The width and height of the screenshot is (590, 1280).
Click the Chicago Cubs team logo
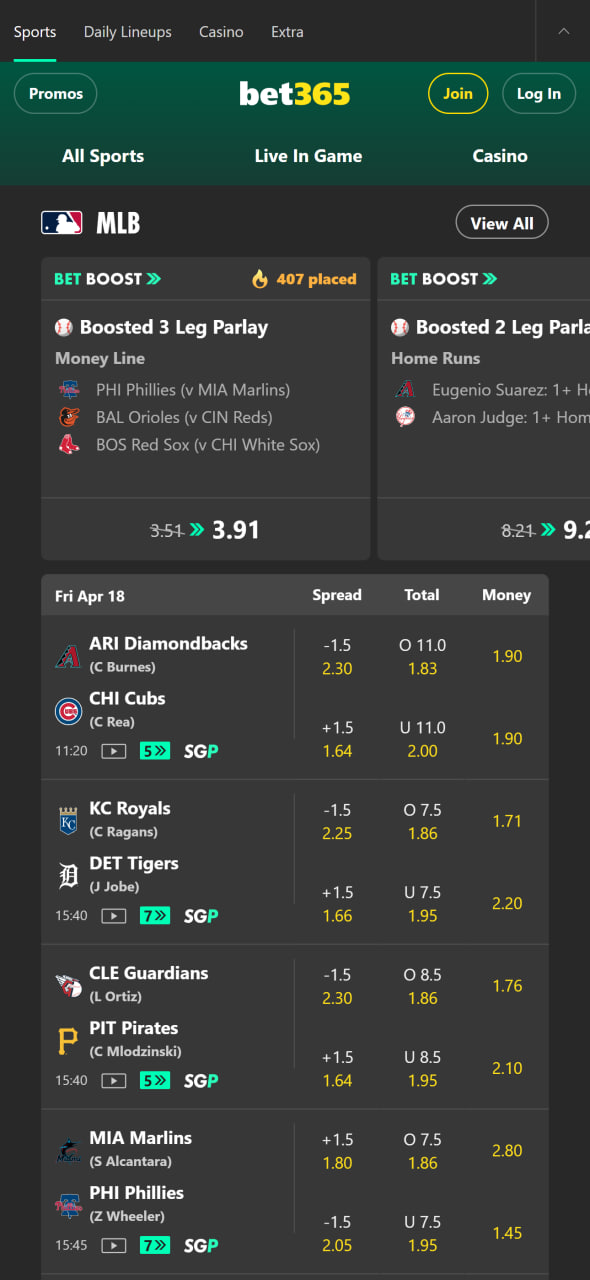(x=68, y=711)
